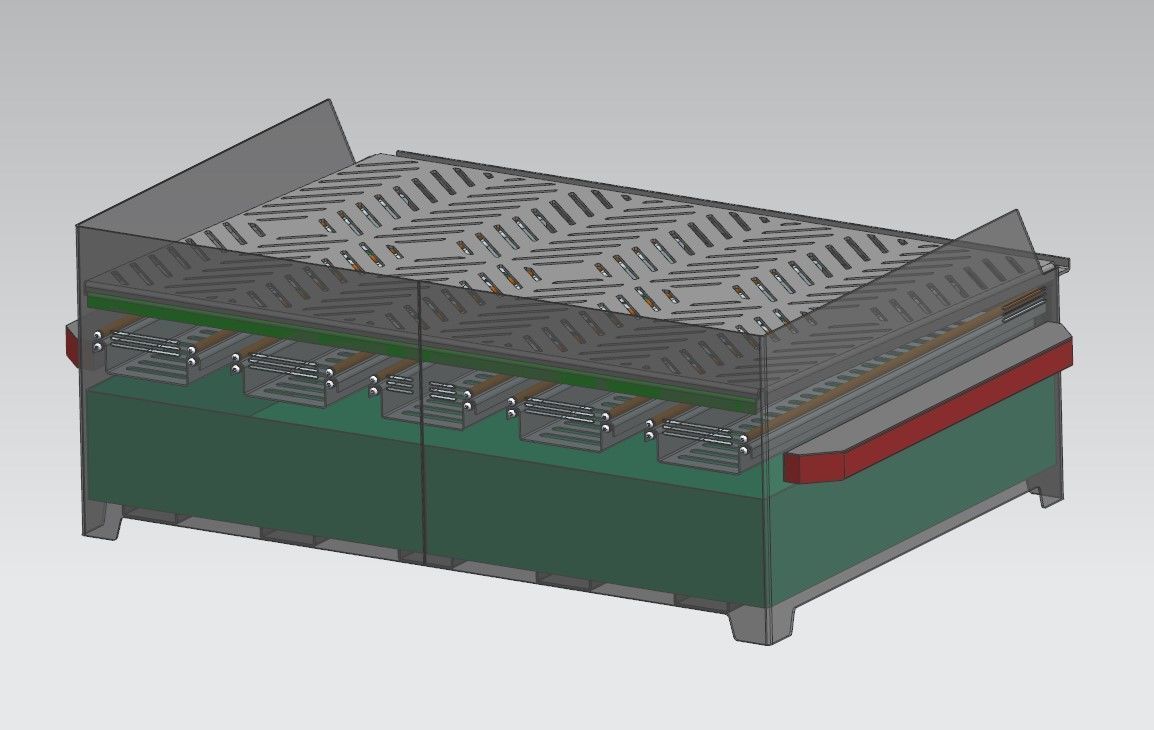Select the rightmost tray module near the corner

(x=699, y=444)
